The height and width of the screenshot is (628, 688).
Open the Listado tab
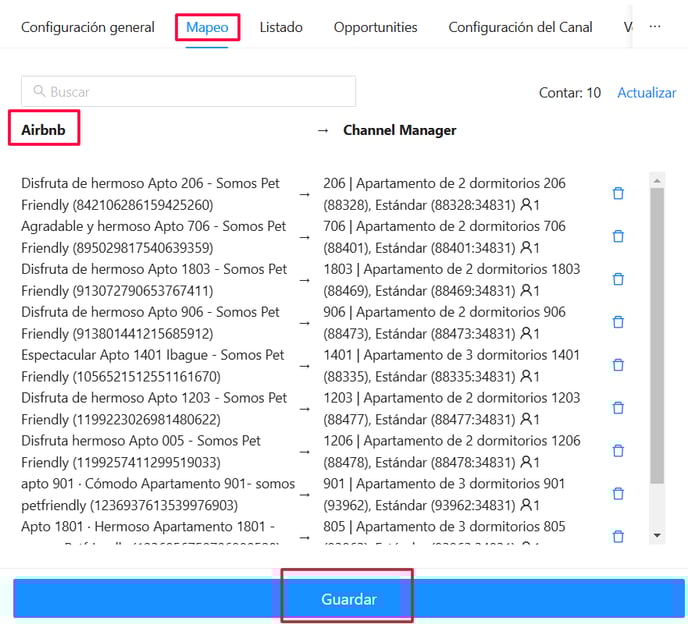(281, 27)
